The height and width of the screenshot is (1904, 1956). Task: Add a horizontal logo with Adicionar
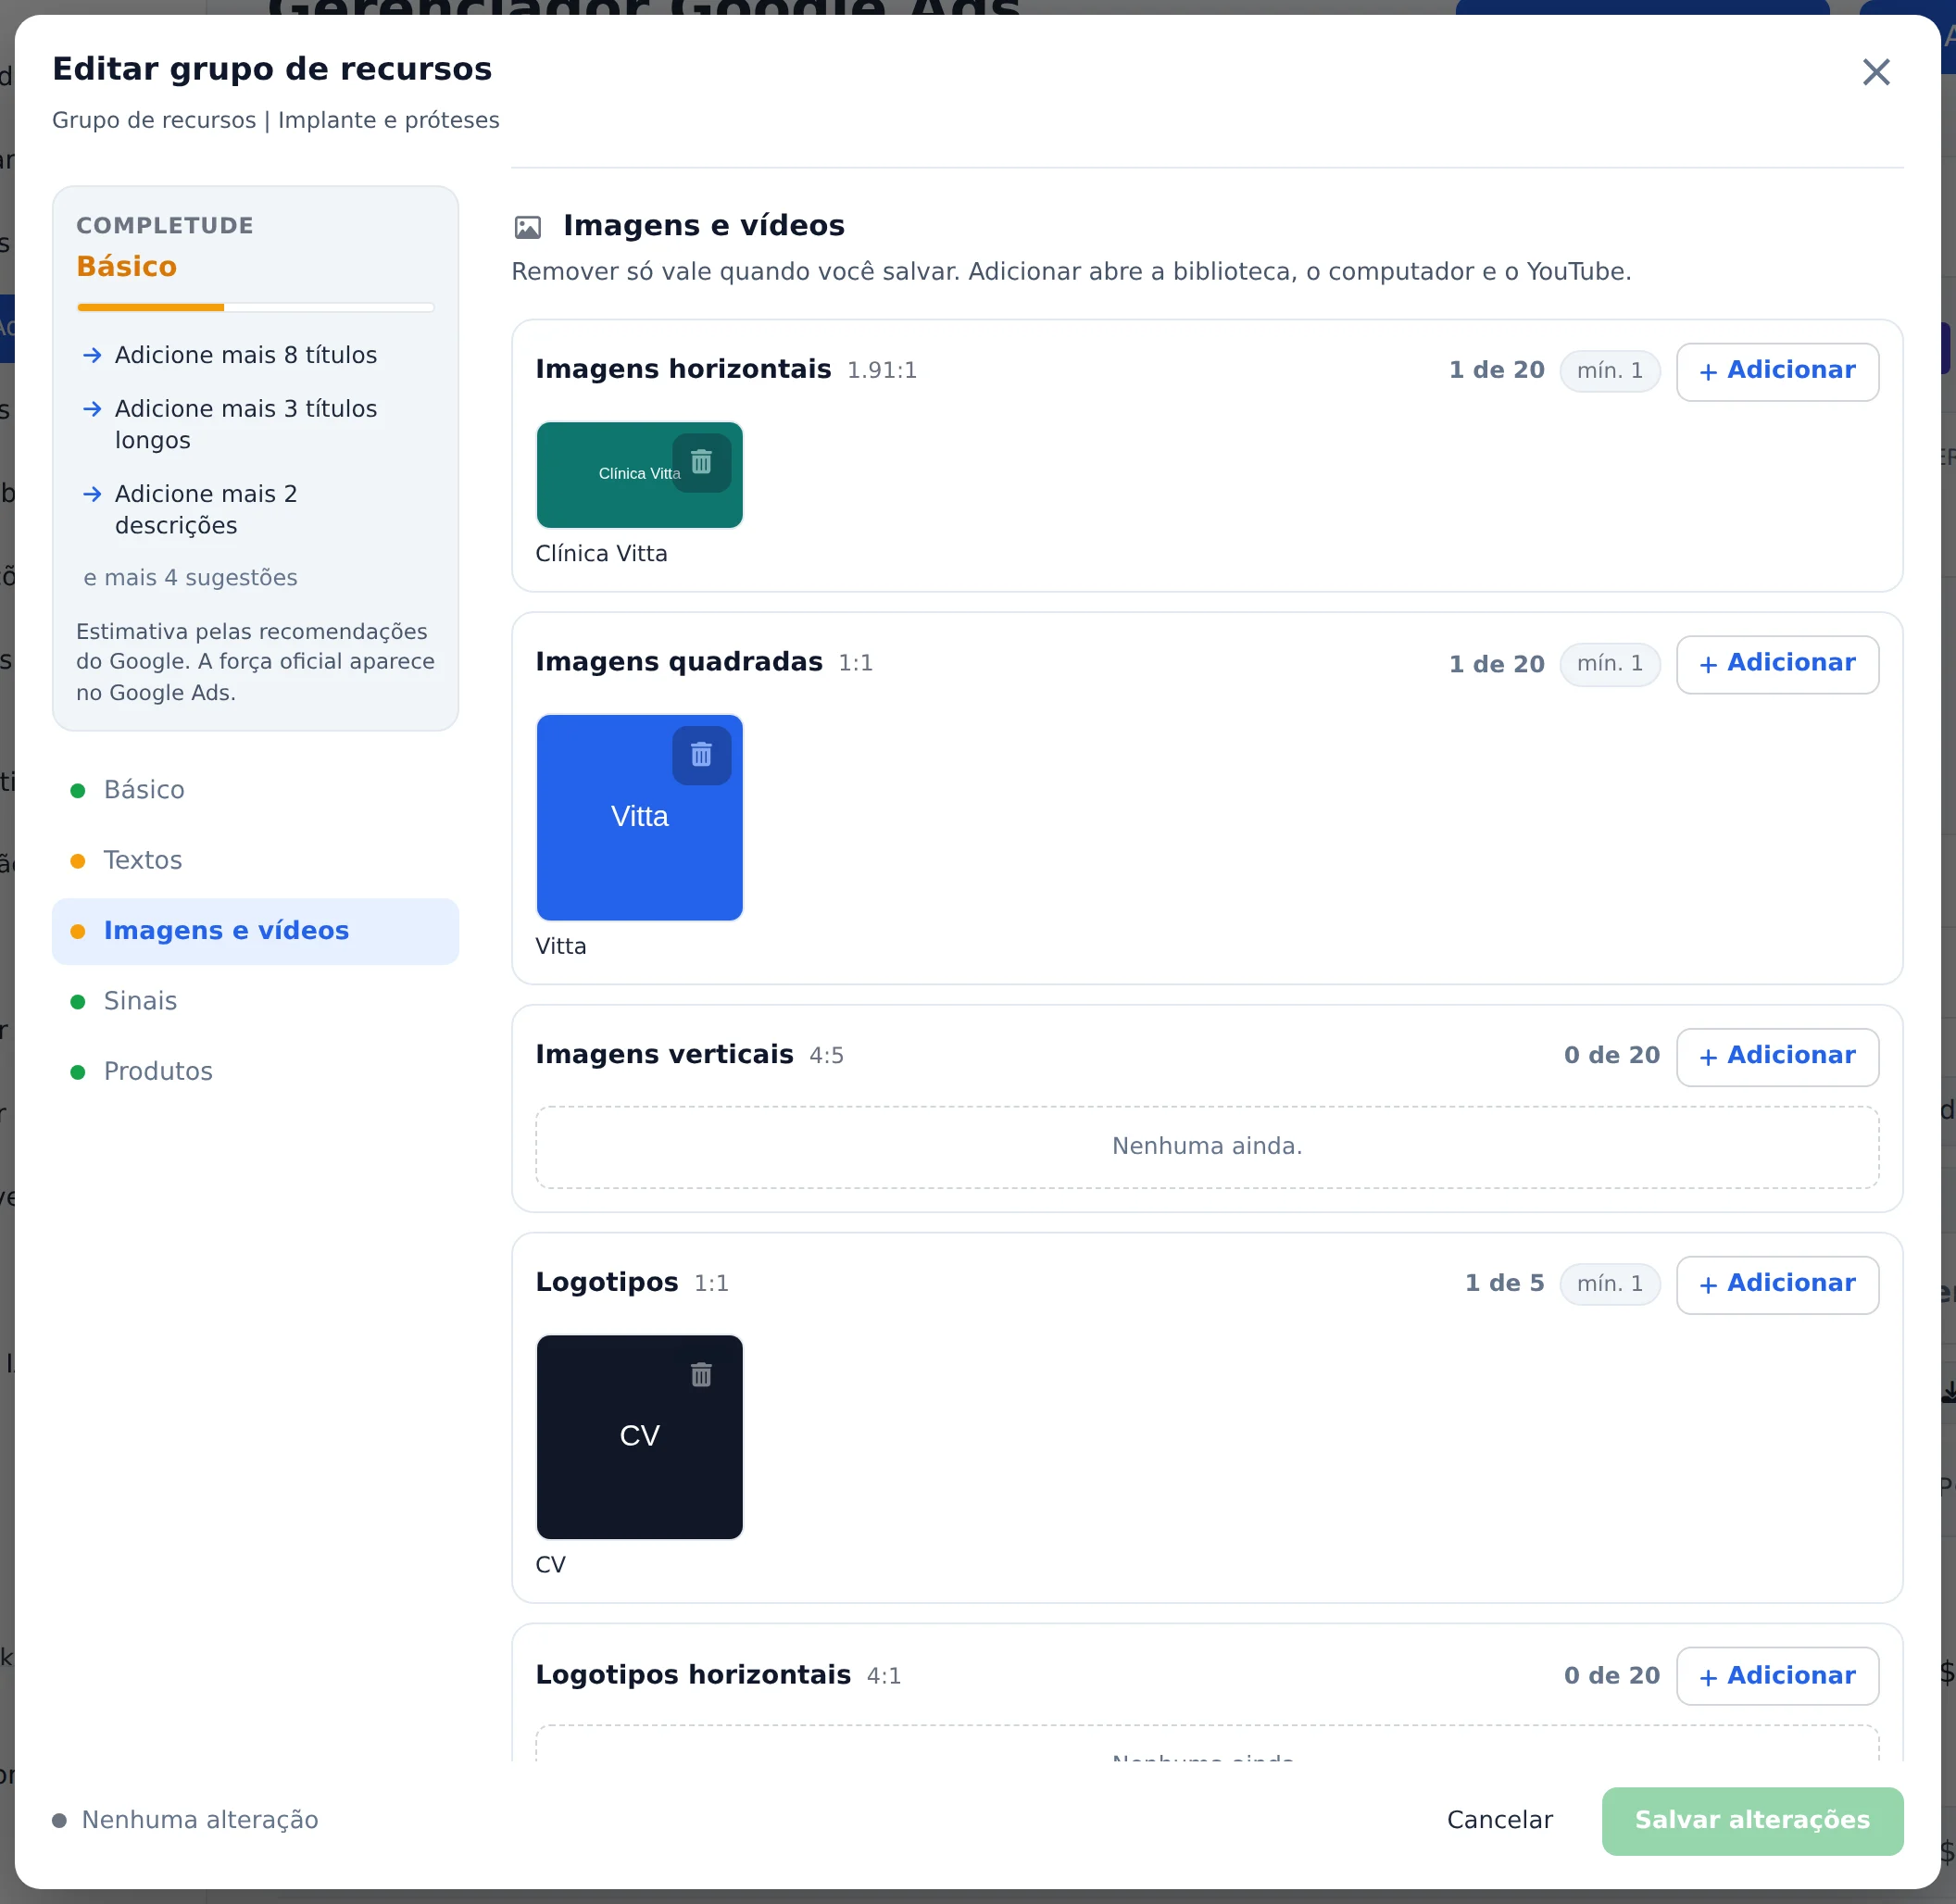1777,1677
